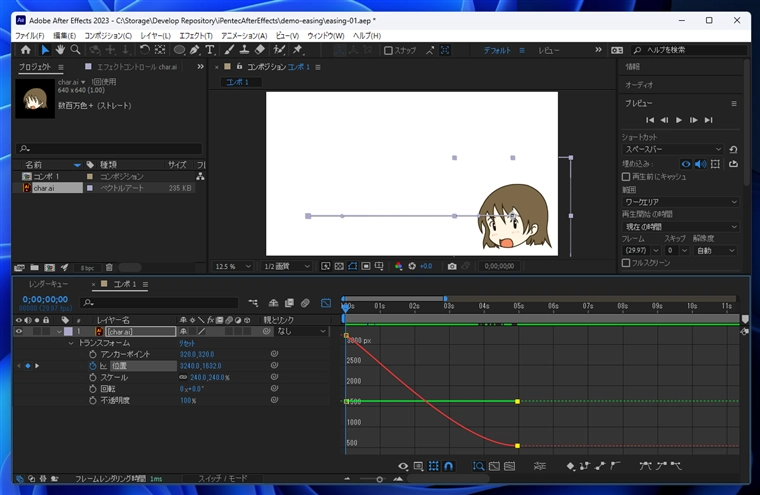The width and height of the screenshot is (760, 495).
Task: Select the Pen tool
Action: click(x=194, y=49)
